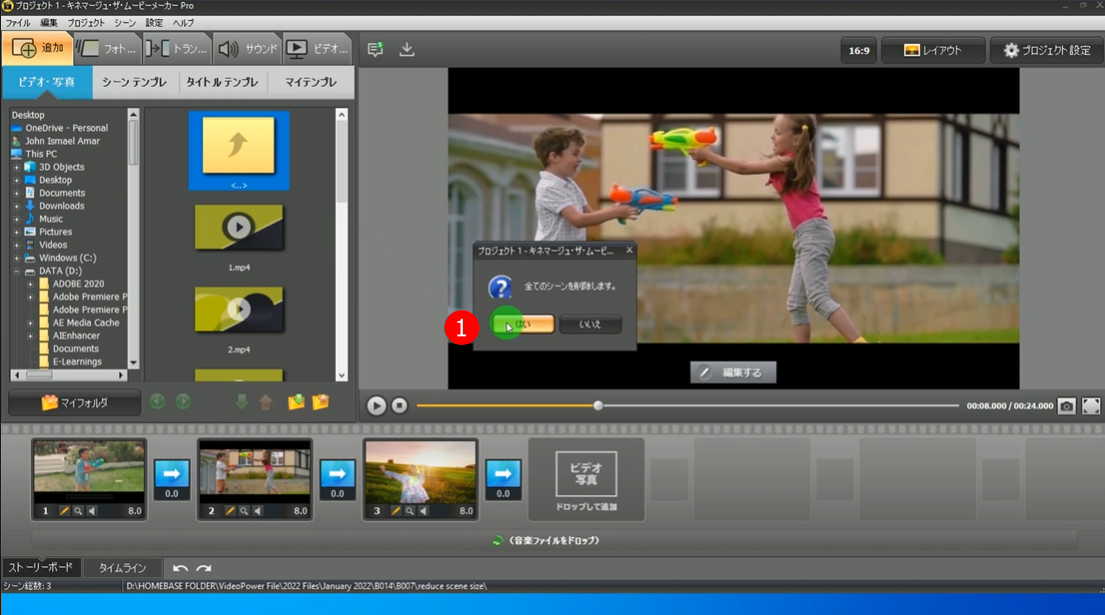Click magnifier icon on scene 2
This screenshot has height=615, width=1105.
pos(244,511)
